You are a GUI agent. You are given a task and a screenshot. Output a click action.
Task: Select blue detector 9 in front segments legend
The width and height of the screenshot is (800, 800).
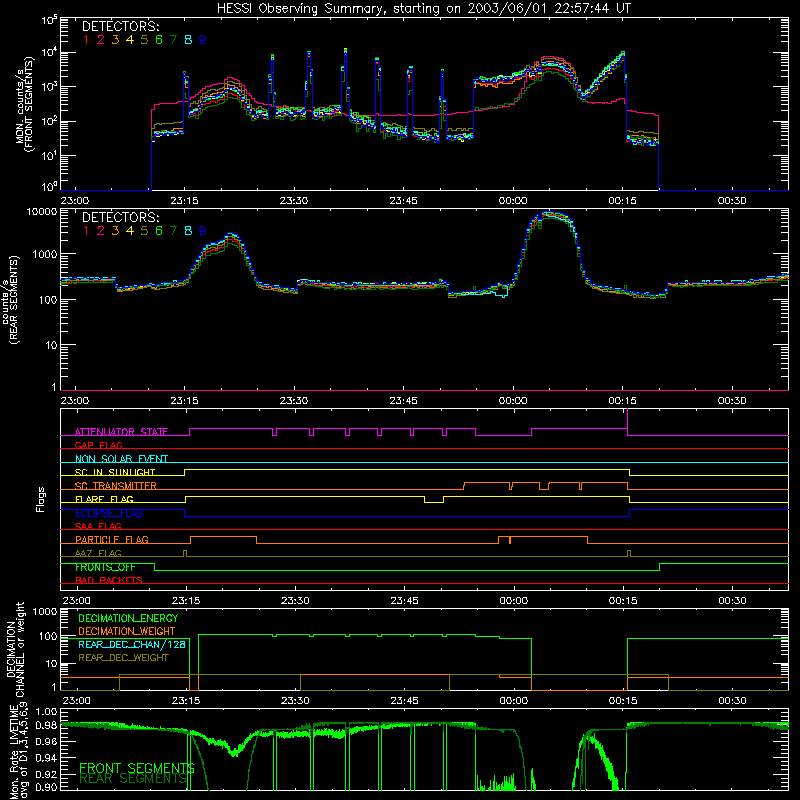coord(203,40)
